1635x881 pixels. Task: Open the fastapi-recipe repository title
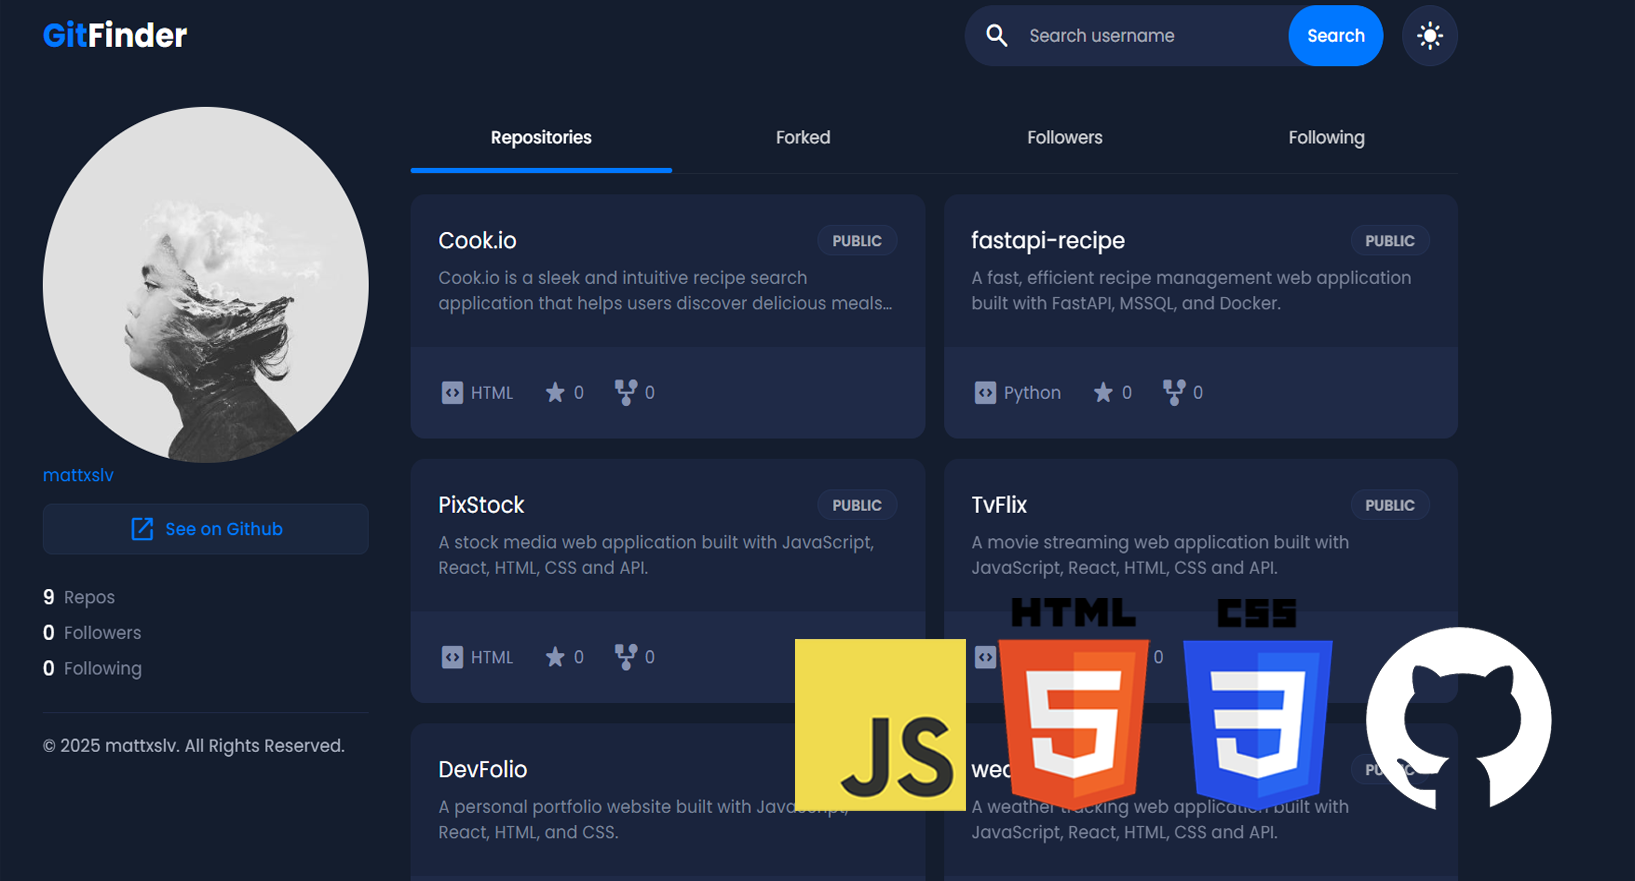pyautogui.click(x=1048, y=240)
